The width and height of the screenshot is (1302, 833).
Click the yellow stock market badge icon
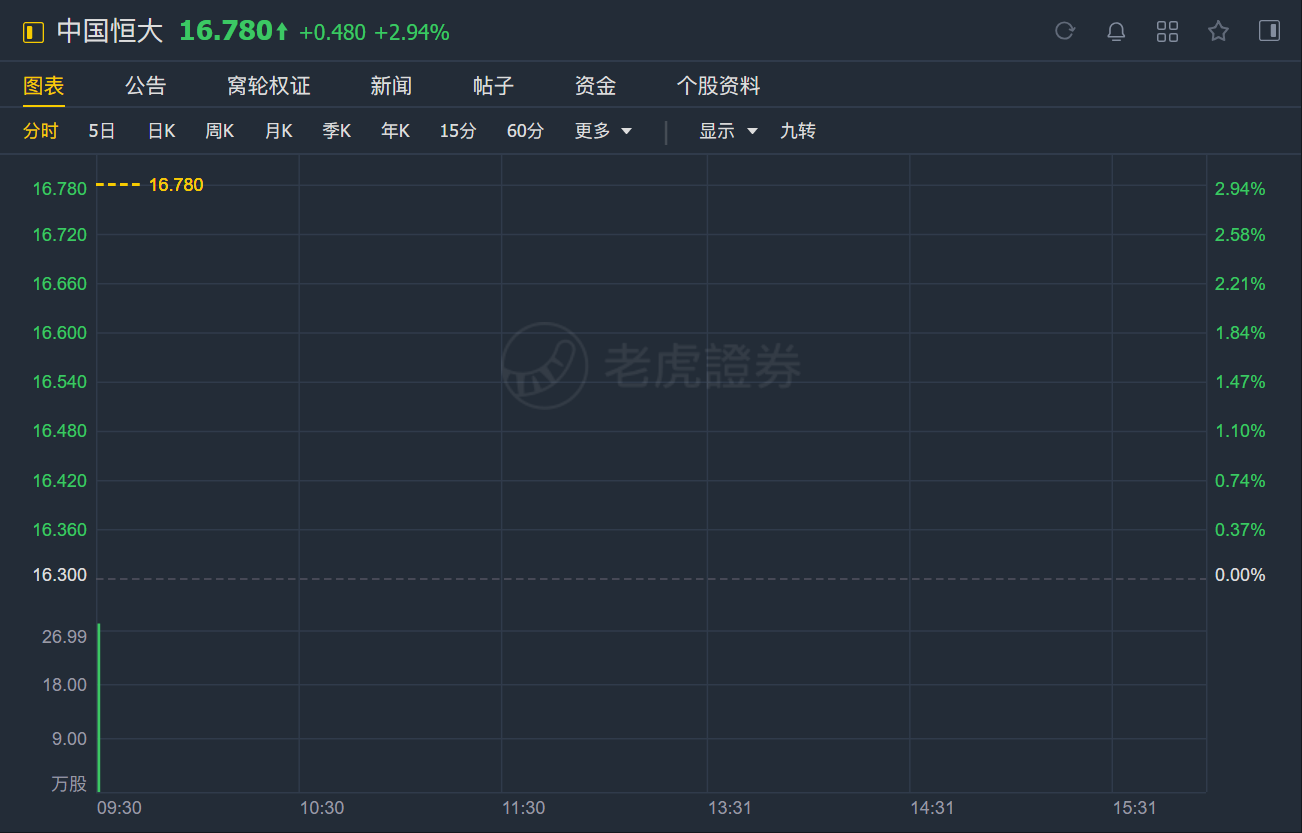click(x=34, y=33)
